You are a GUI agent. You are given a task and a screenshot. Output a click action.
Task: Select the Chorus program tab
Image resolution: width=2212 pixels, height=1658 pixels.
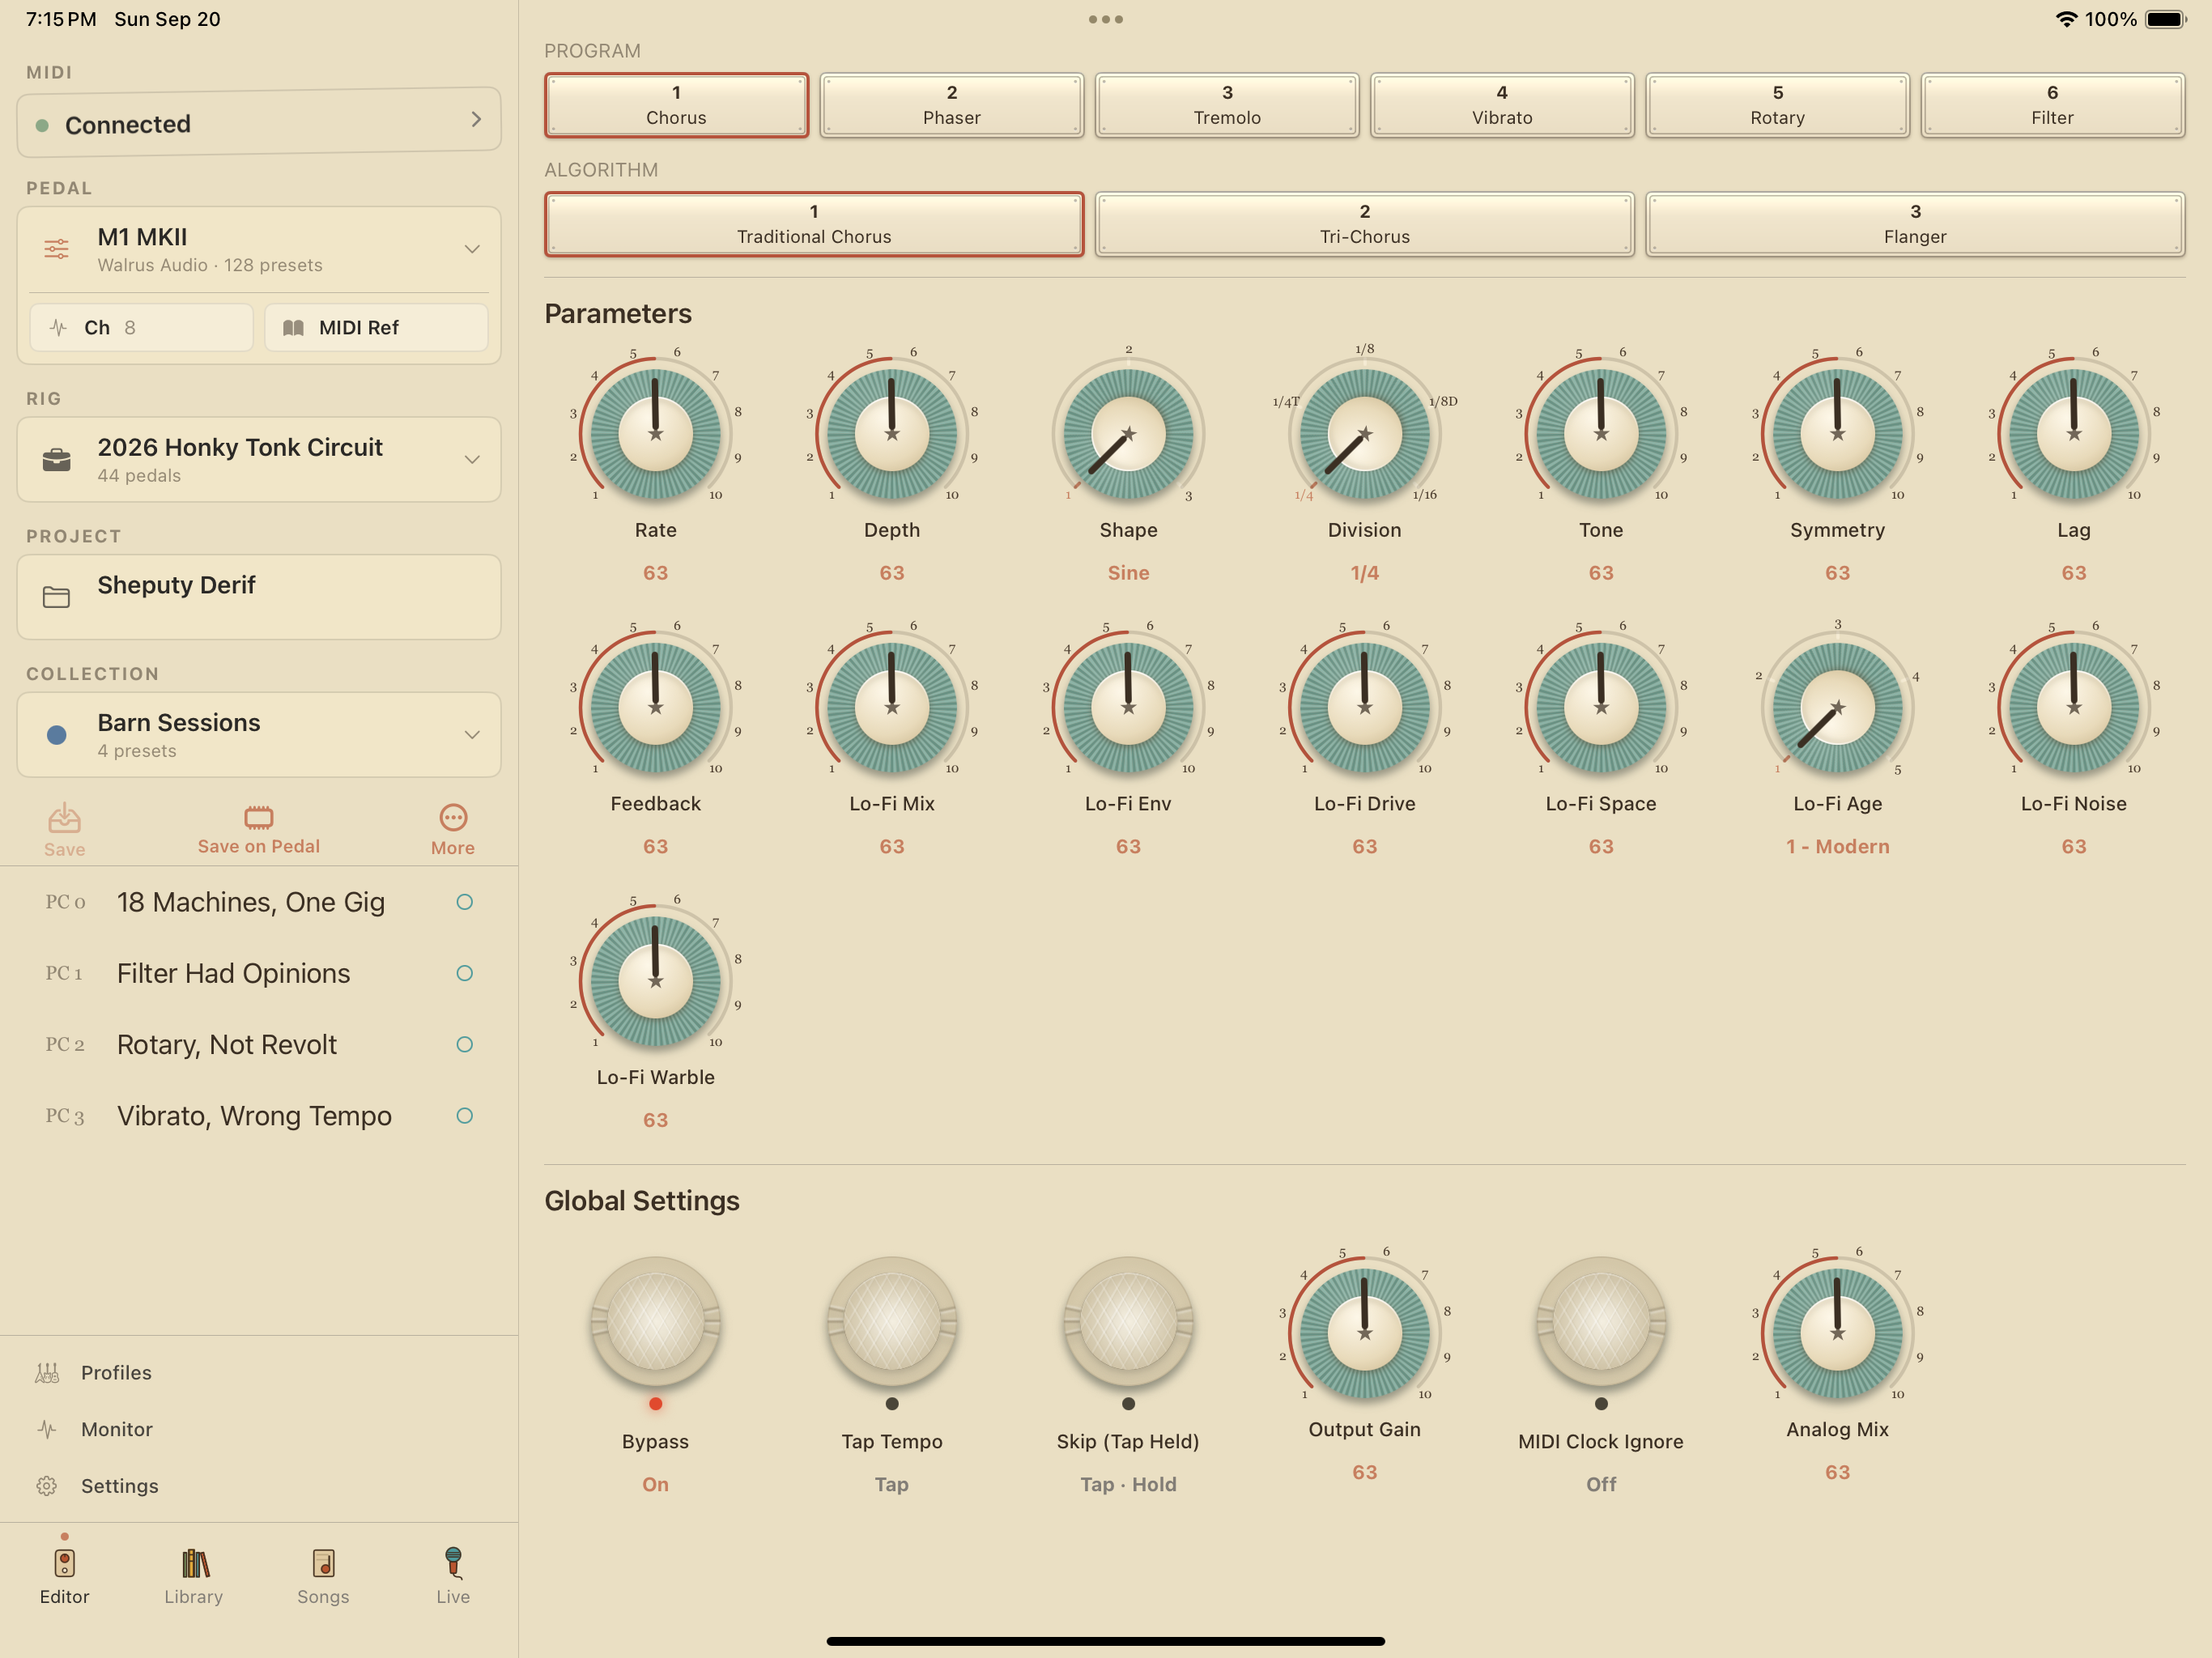coord(676,105)
